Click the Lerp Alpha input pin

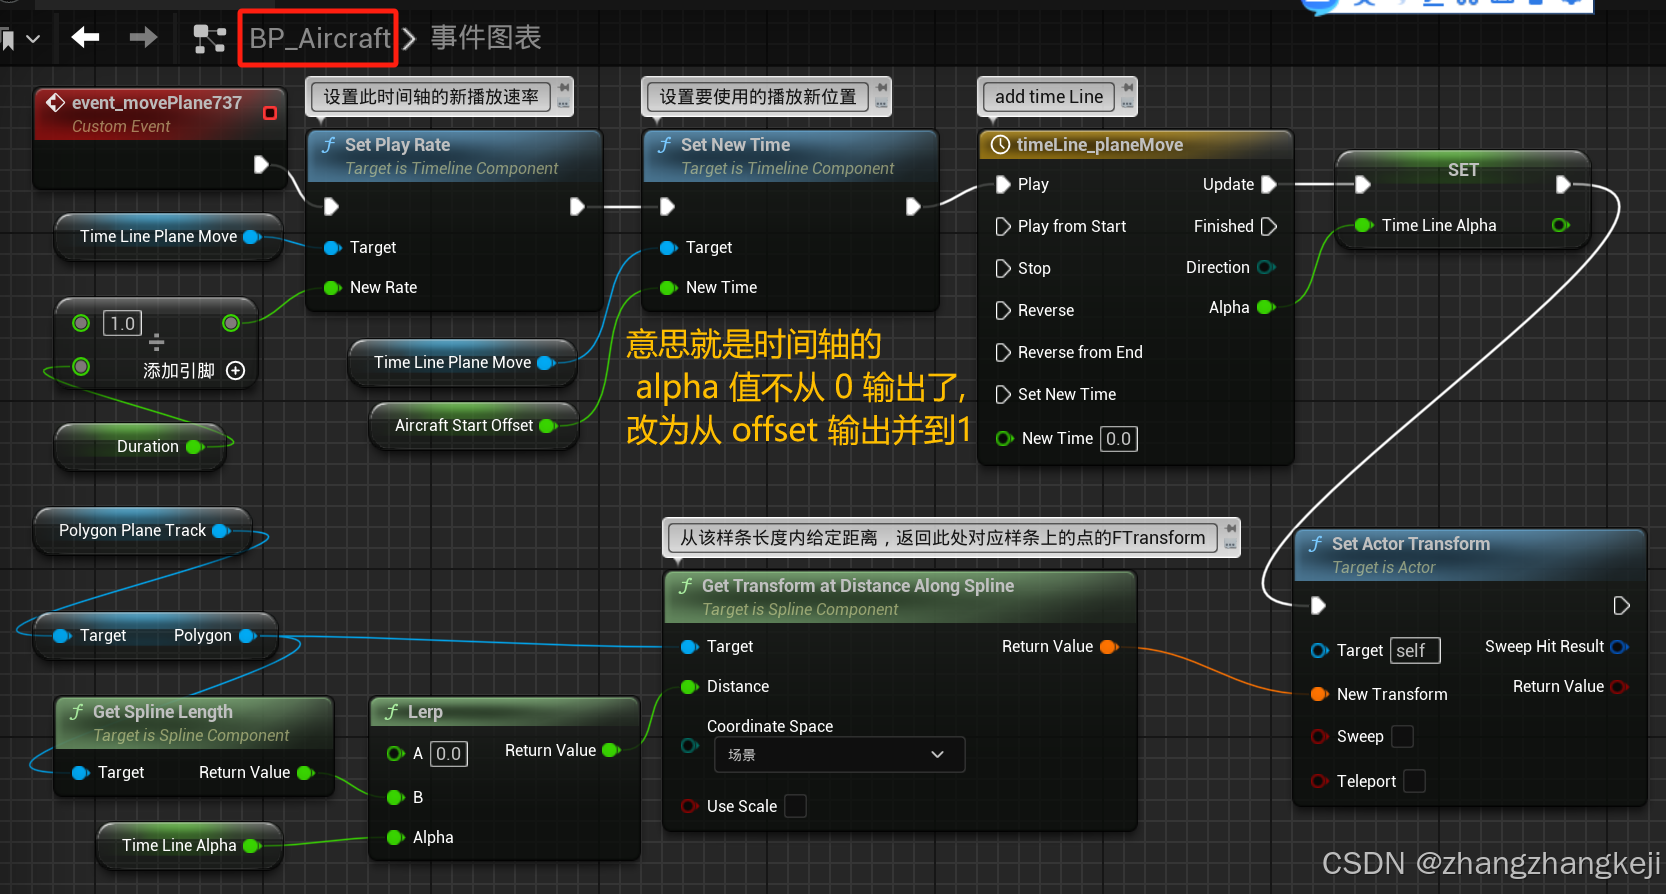click(x=396, y=837)
